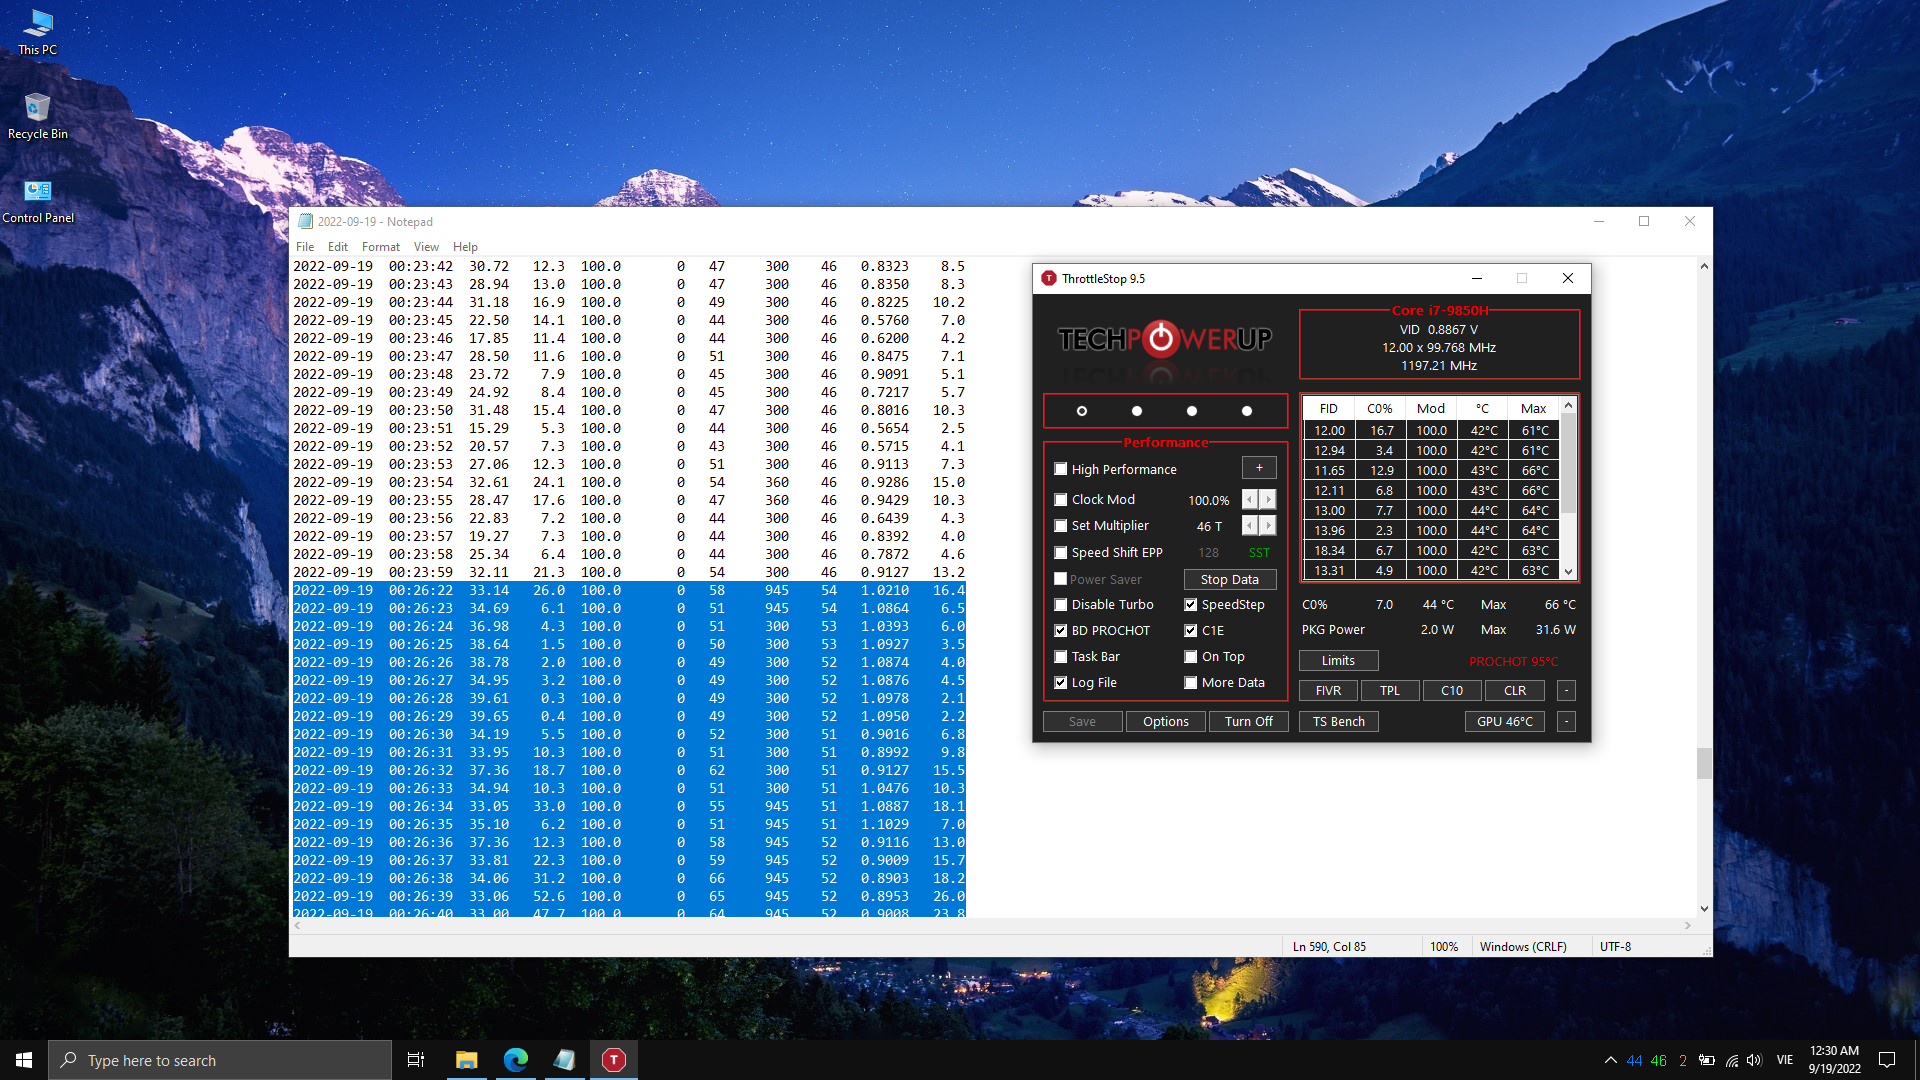Select the first ThrottleStop profile radio button
Screen dimensions: 1920x1080
pyautogui.click(x=1081, y=411)
